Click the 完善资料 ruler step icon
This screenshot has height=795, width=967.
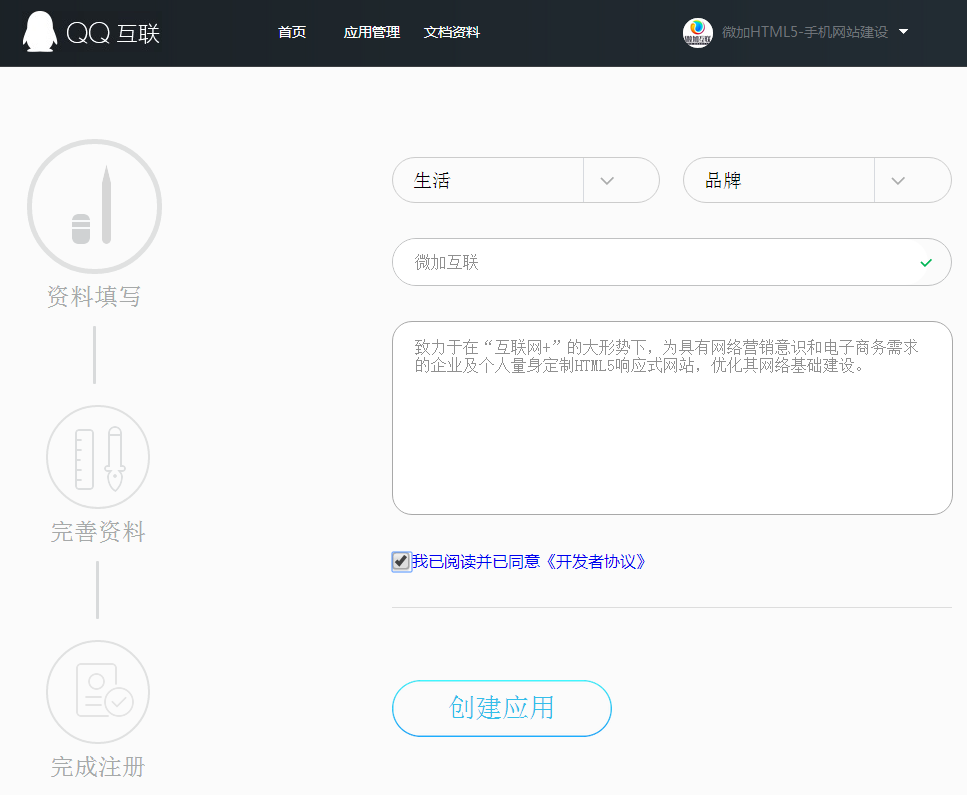point(98,457)
